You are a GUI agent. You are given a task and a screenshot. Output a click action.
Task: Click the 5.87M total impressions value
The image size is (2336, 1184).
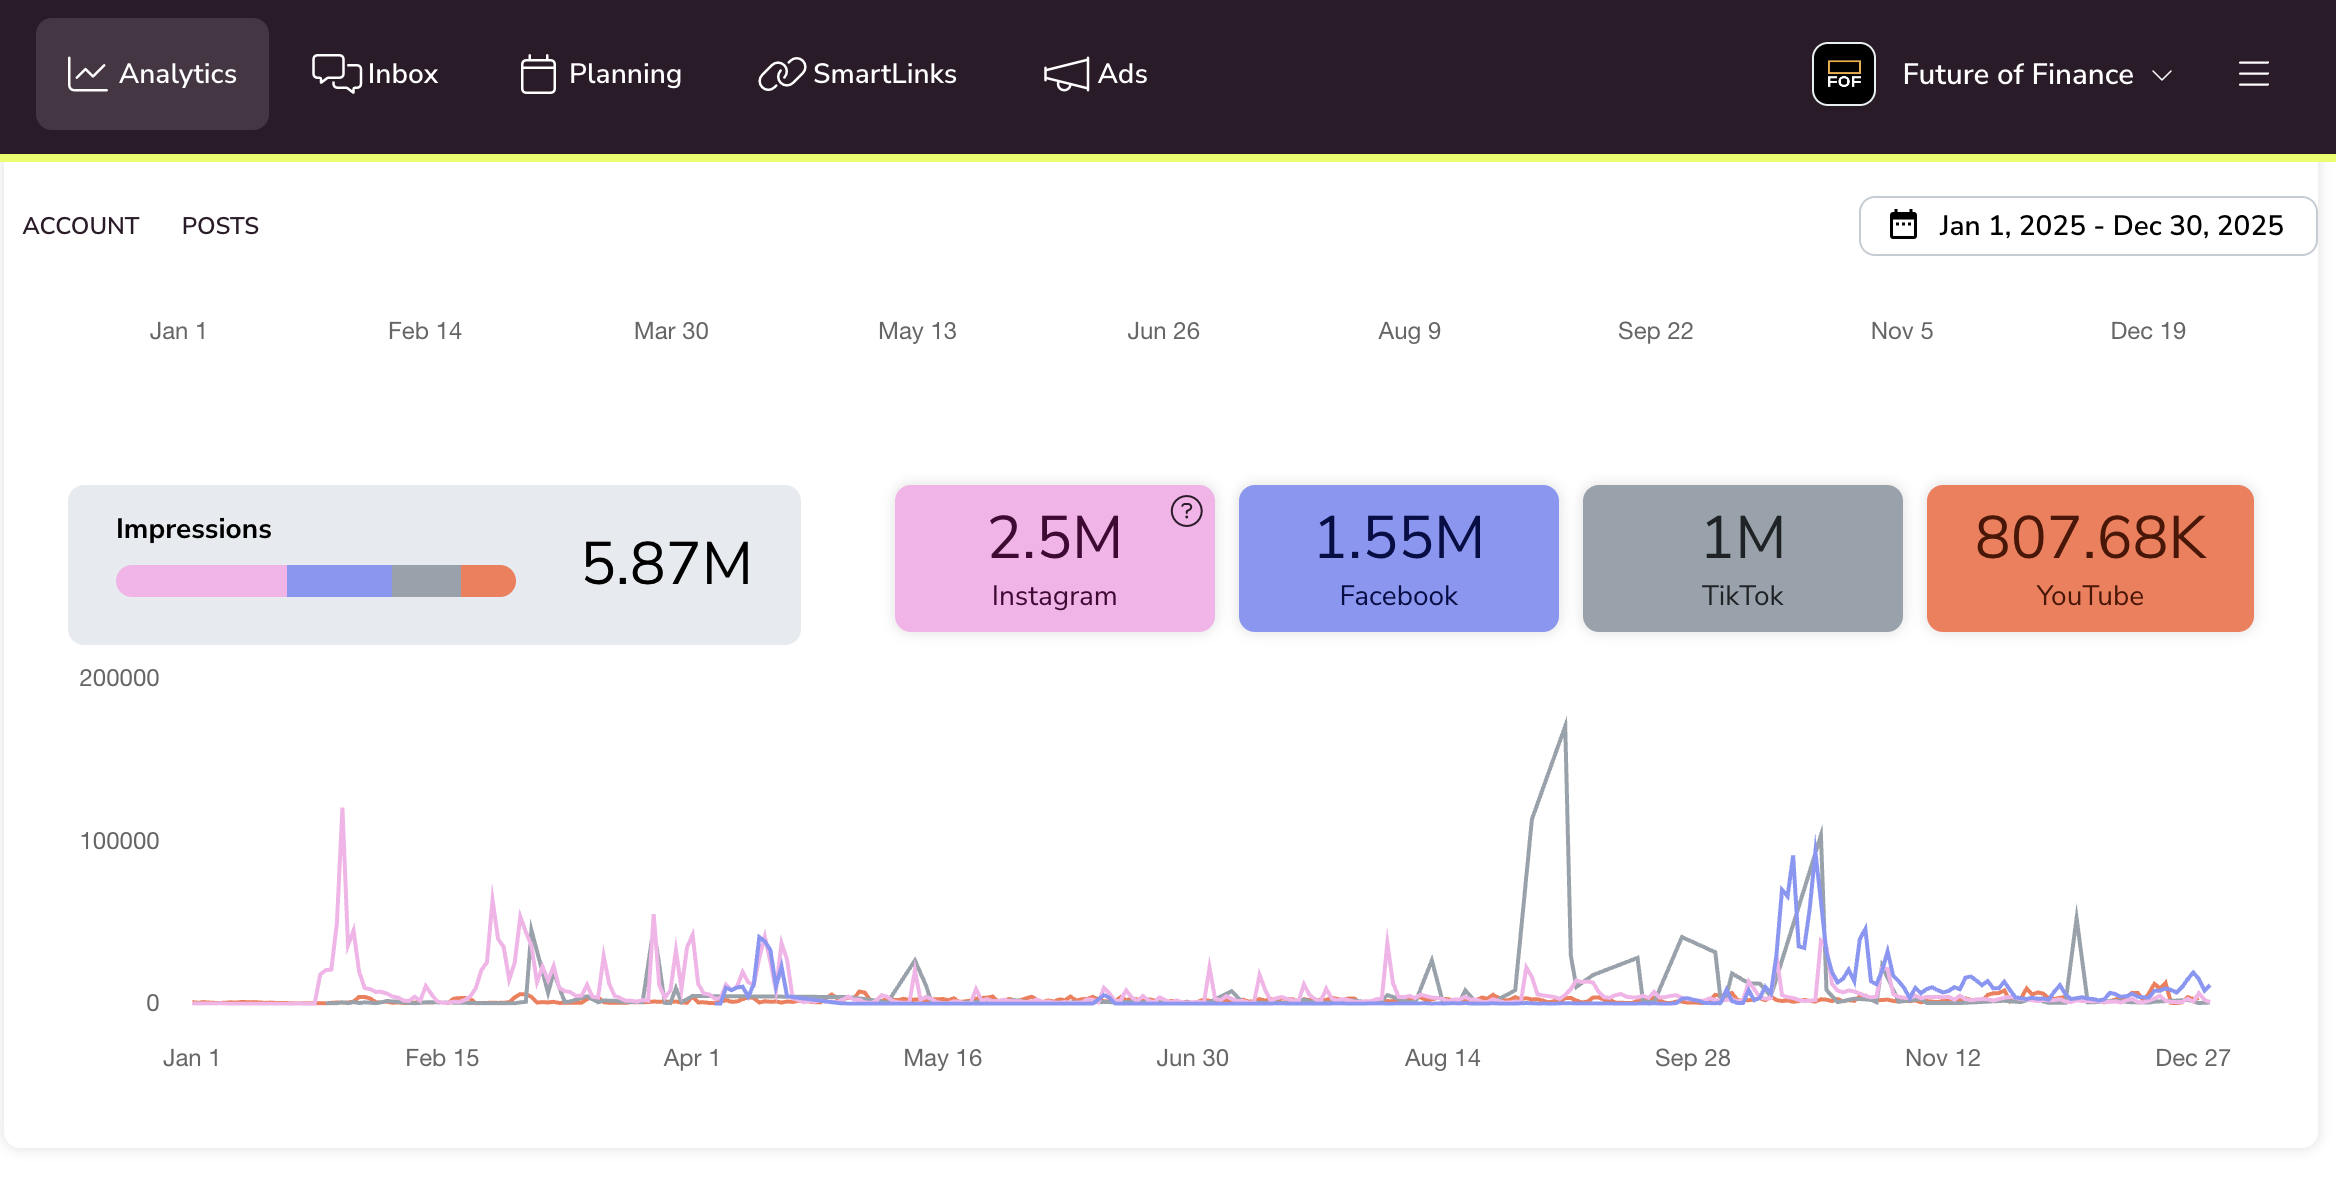(666, 563)
